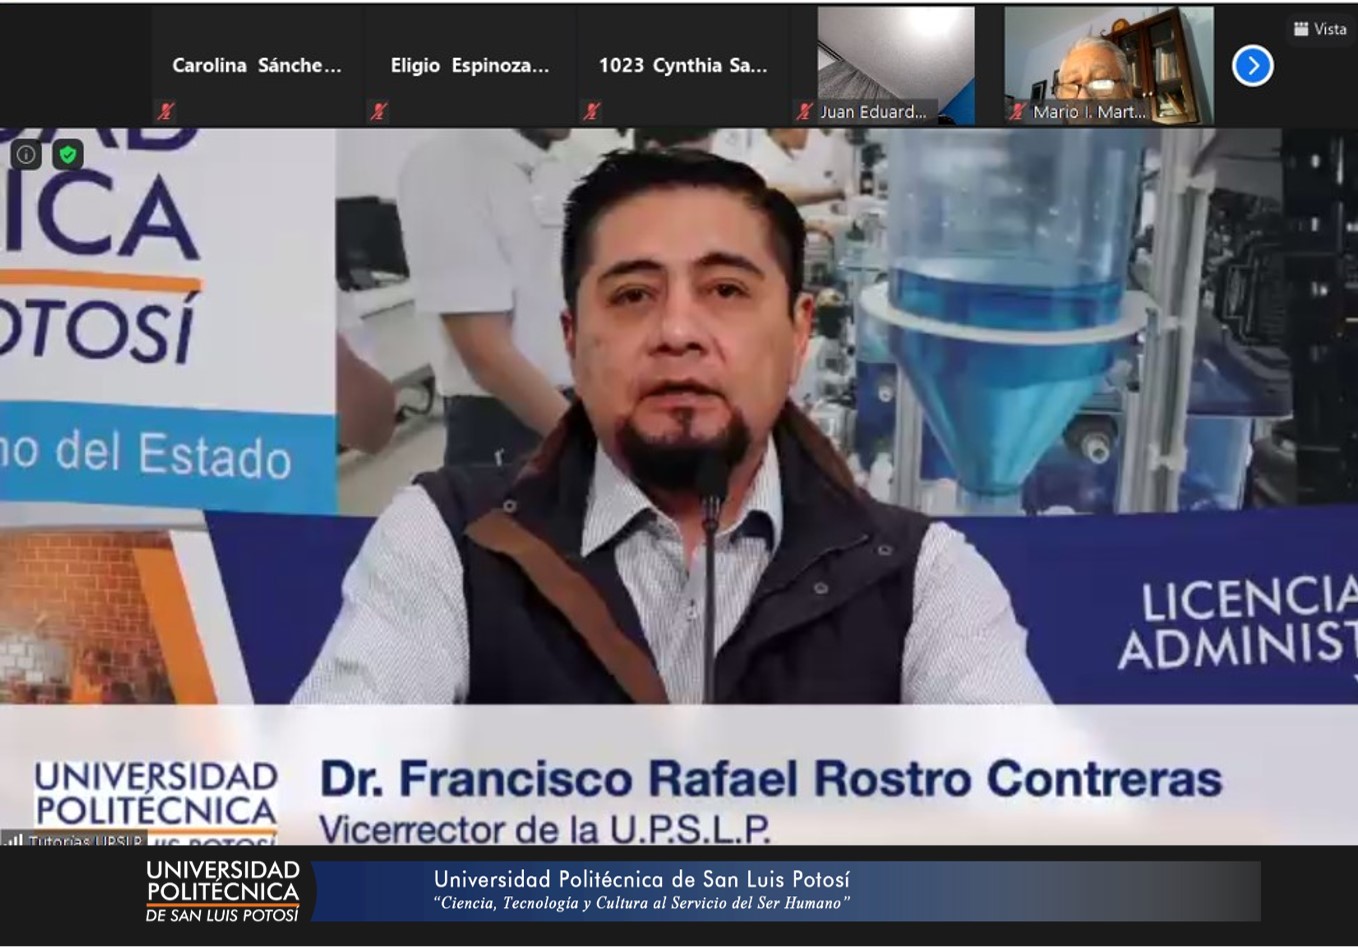Click the Tutorias UPSLP name label
Image resolution: width=1358 pixels, height=947 pixels.
[x=85, y=841]
